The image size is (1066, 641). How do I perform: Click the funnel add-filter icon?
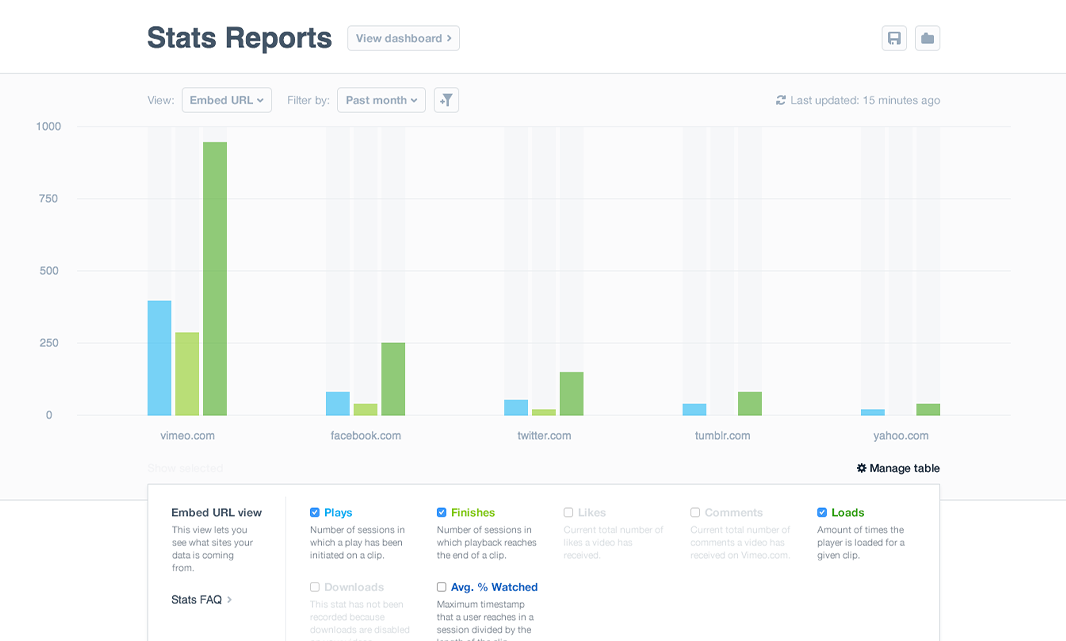coord(446,100)
